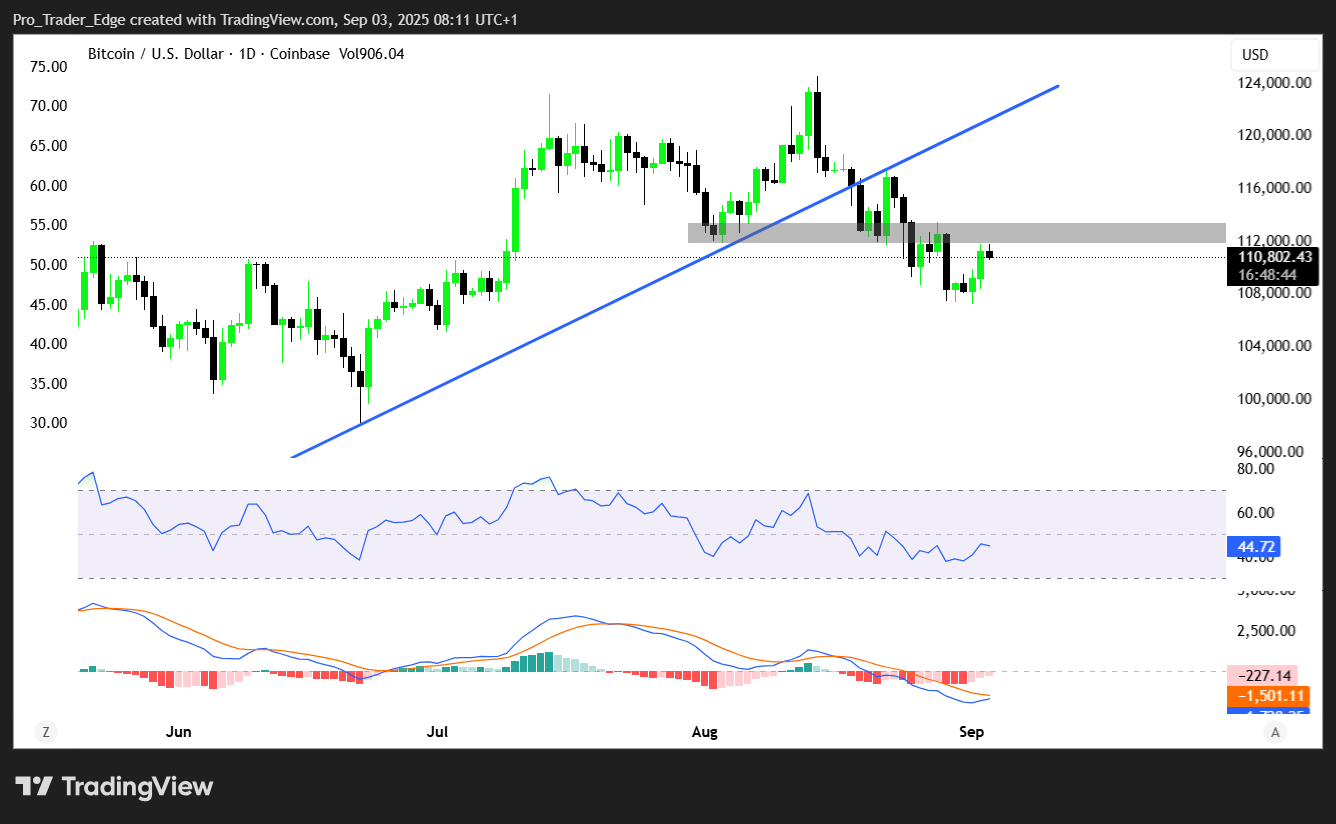The height and width of the screenshot is (824, 1336).
Task: Click the Aug label on time axis
Action: pos(705,732)
